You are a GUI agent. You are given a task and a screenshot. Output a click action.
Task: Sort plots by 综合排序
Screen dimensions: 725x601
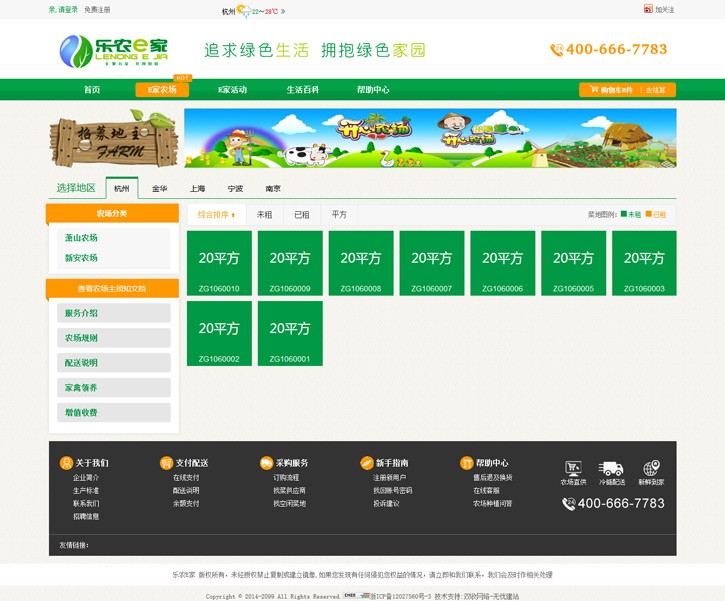tap(216, 214)
